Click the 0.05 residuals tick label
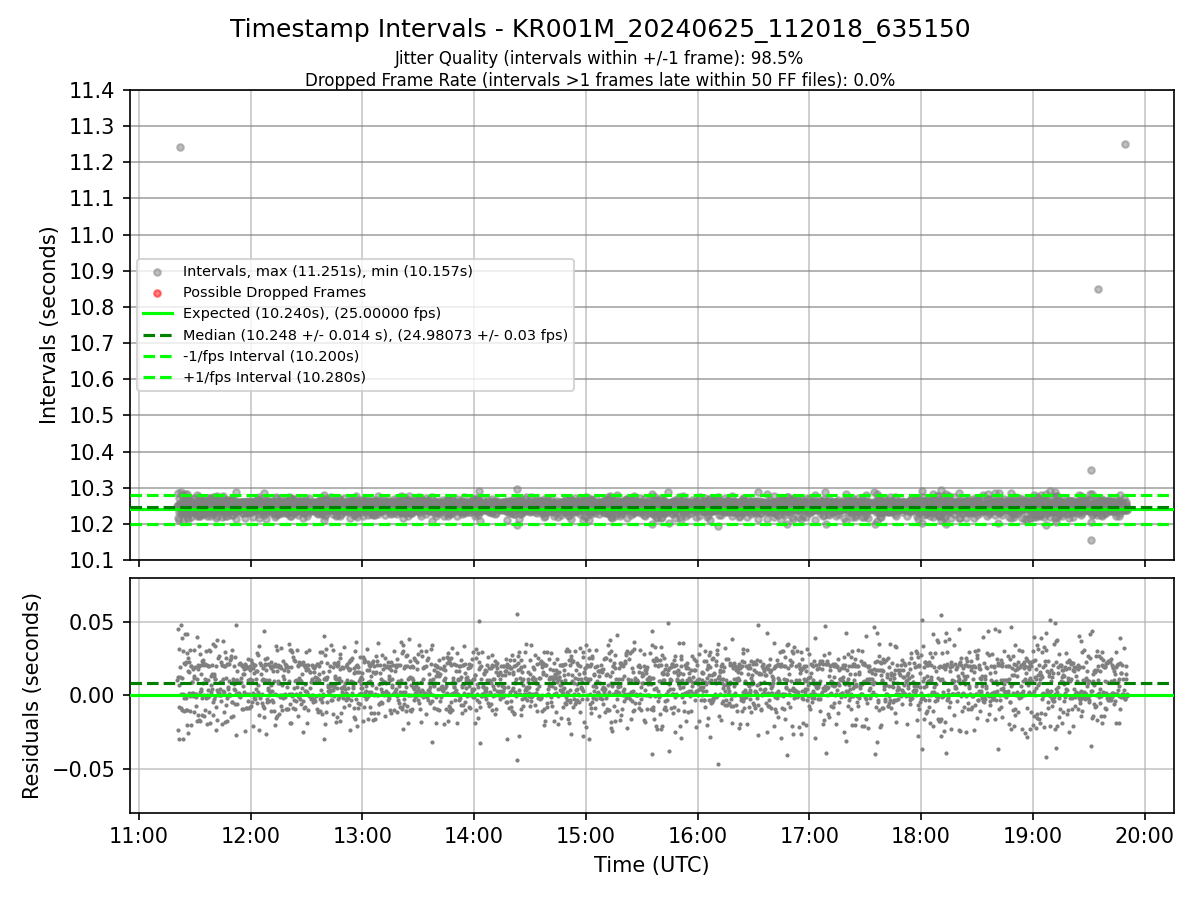 pos(93,622)
